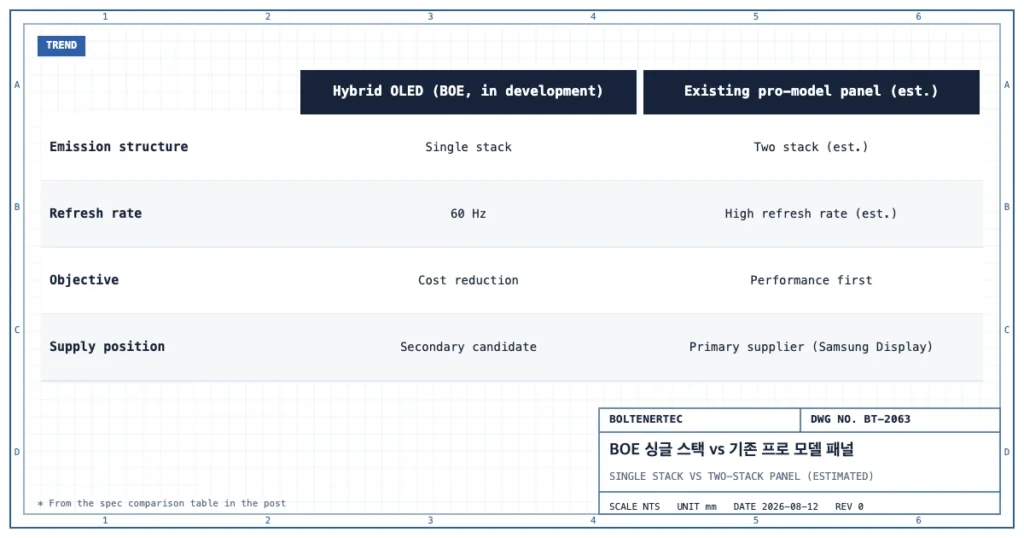Viewport: 1024px width, 538px height.
Task: Select the 'Existing pro-model panel (est.)' column header
Action: coord(811,92)
